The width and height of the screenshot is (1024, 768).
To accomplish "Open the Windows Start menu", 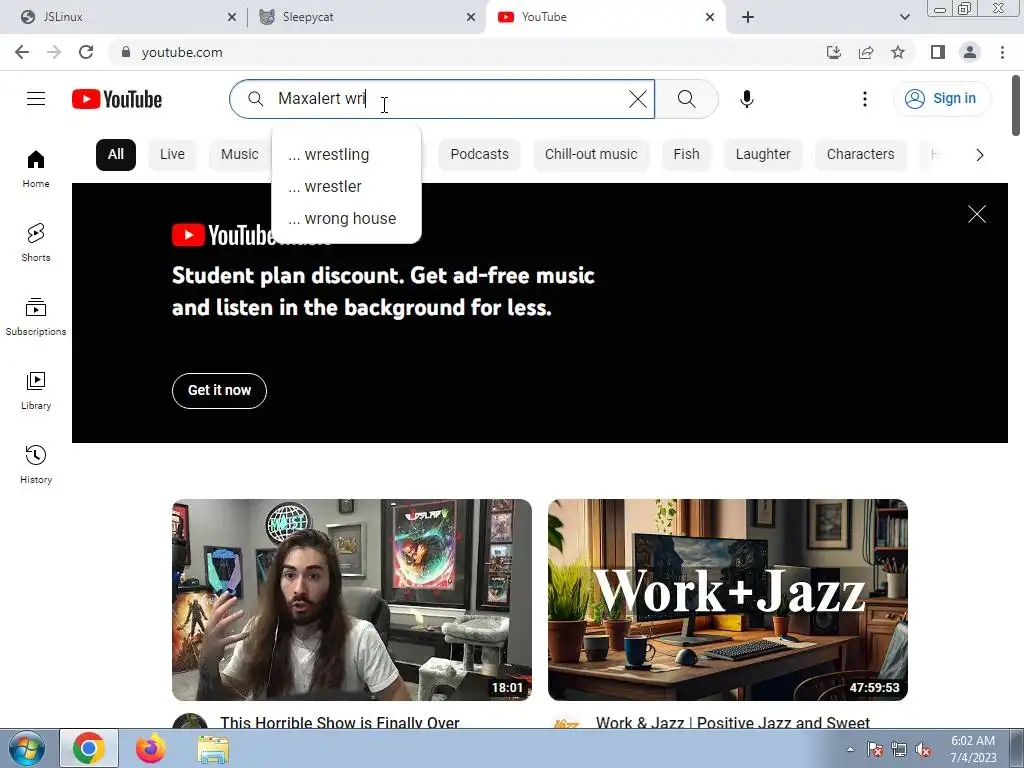I will 27,748.
